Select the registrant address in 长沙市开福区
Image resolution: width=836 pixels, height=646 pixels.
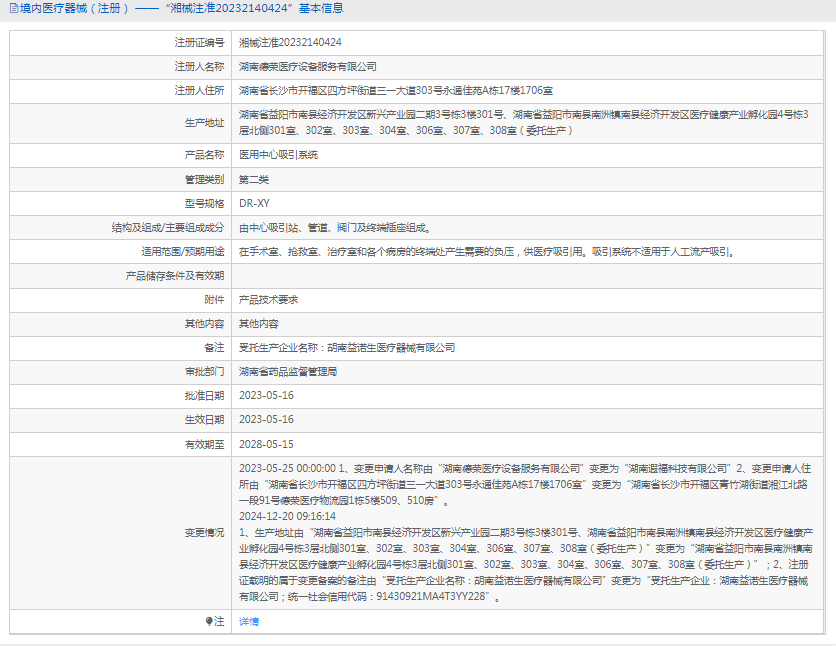396,91
